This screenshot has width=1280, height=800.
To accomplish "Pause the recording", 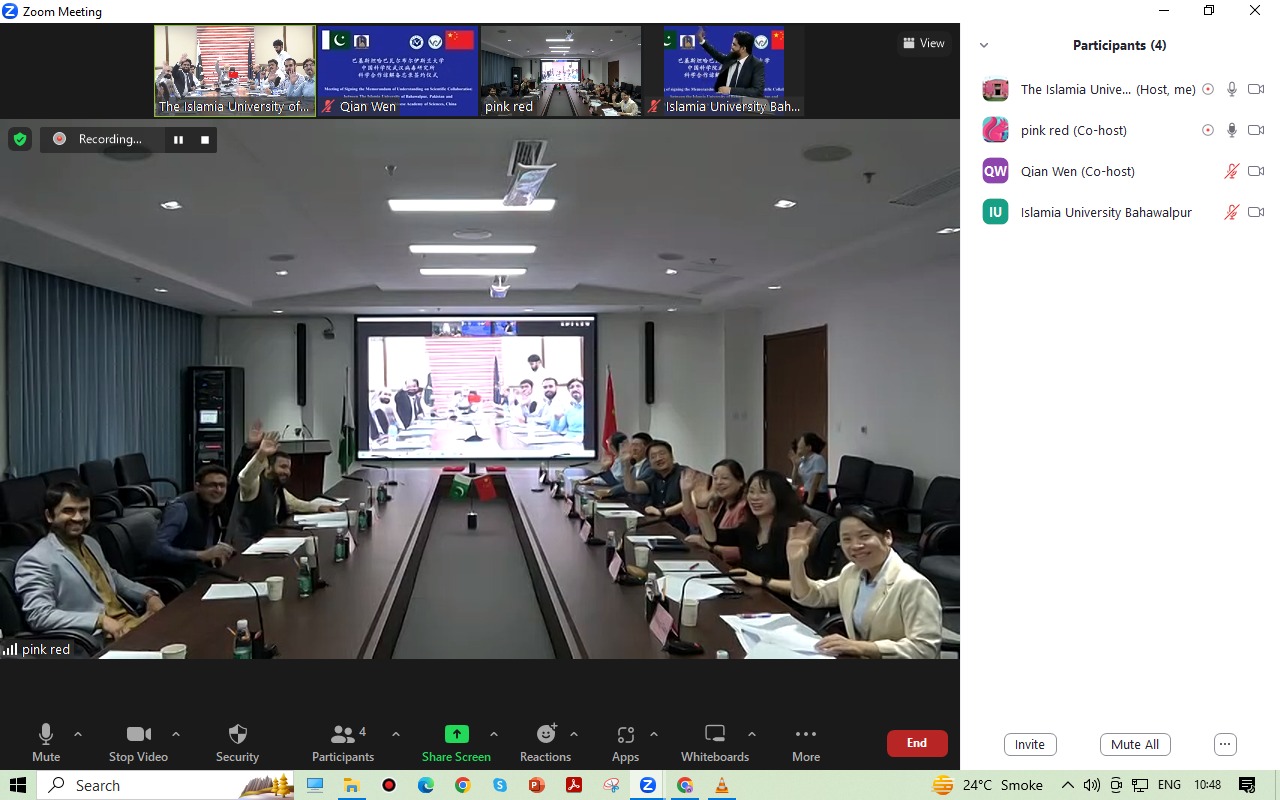I will (178, 139).
